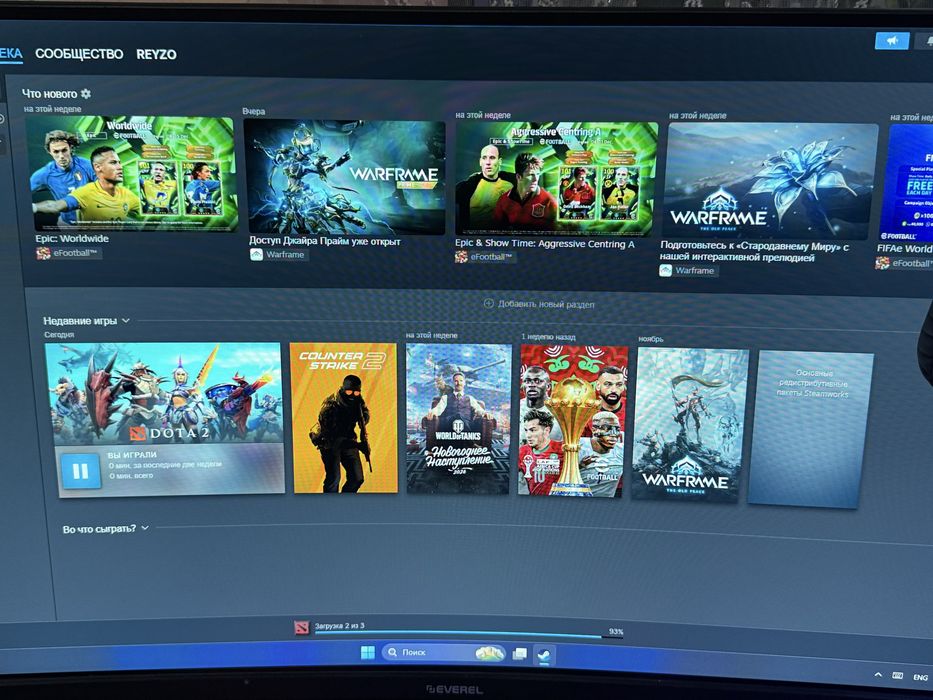Screen dimensions: 933x700
Task: Open the Epic: Worldwide news image
Action: click(x=134, y=174)
